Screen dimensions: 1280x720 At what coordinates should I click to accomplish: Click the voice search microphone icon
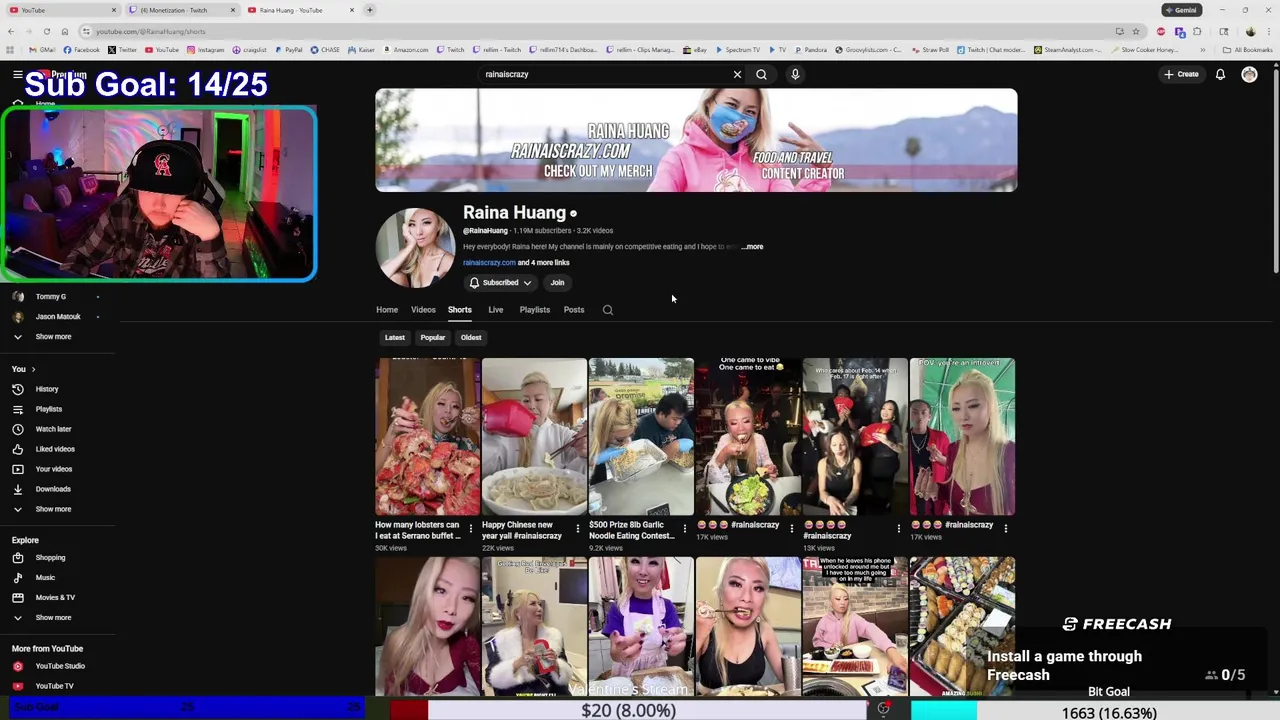pyautogui.click(x=795, y=74)
